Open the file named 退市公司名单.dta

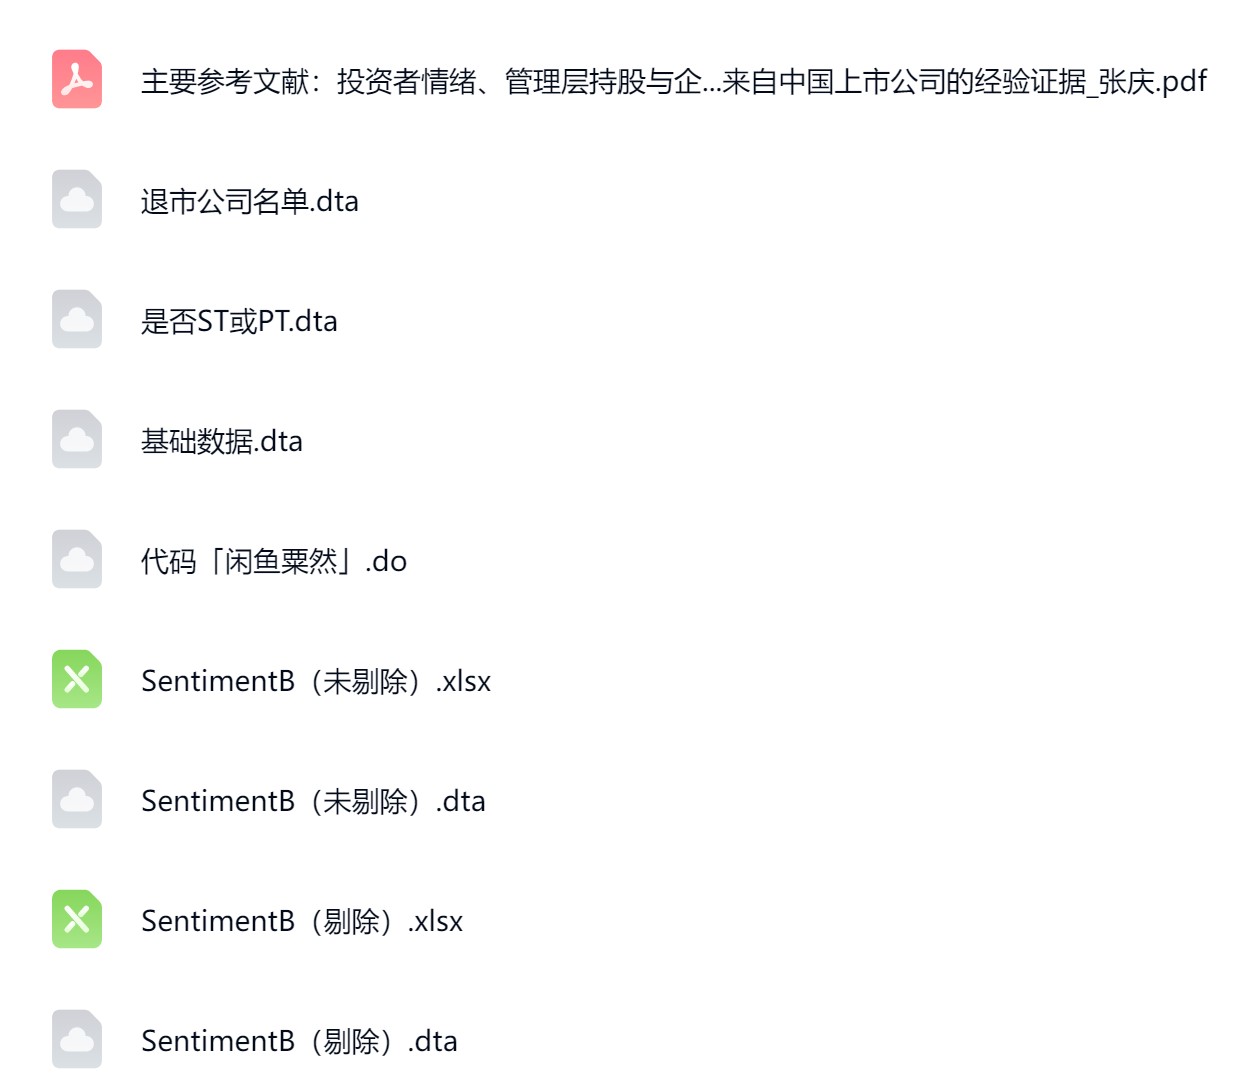(x=249, y=201)
